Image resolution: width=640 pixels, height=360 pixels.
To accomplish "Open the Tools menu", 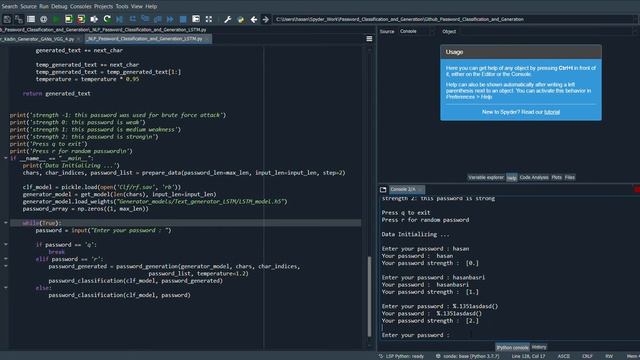I will point(122,6).
